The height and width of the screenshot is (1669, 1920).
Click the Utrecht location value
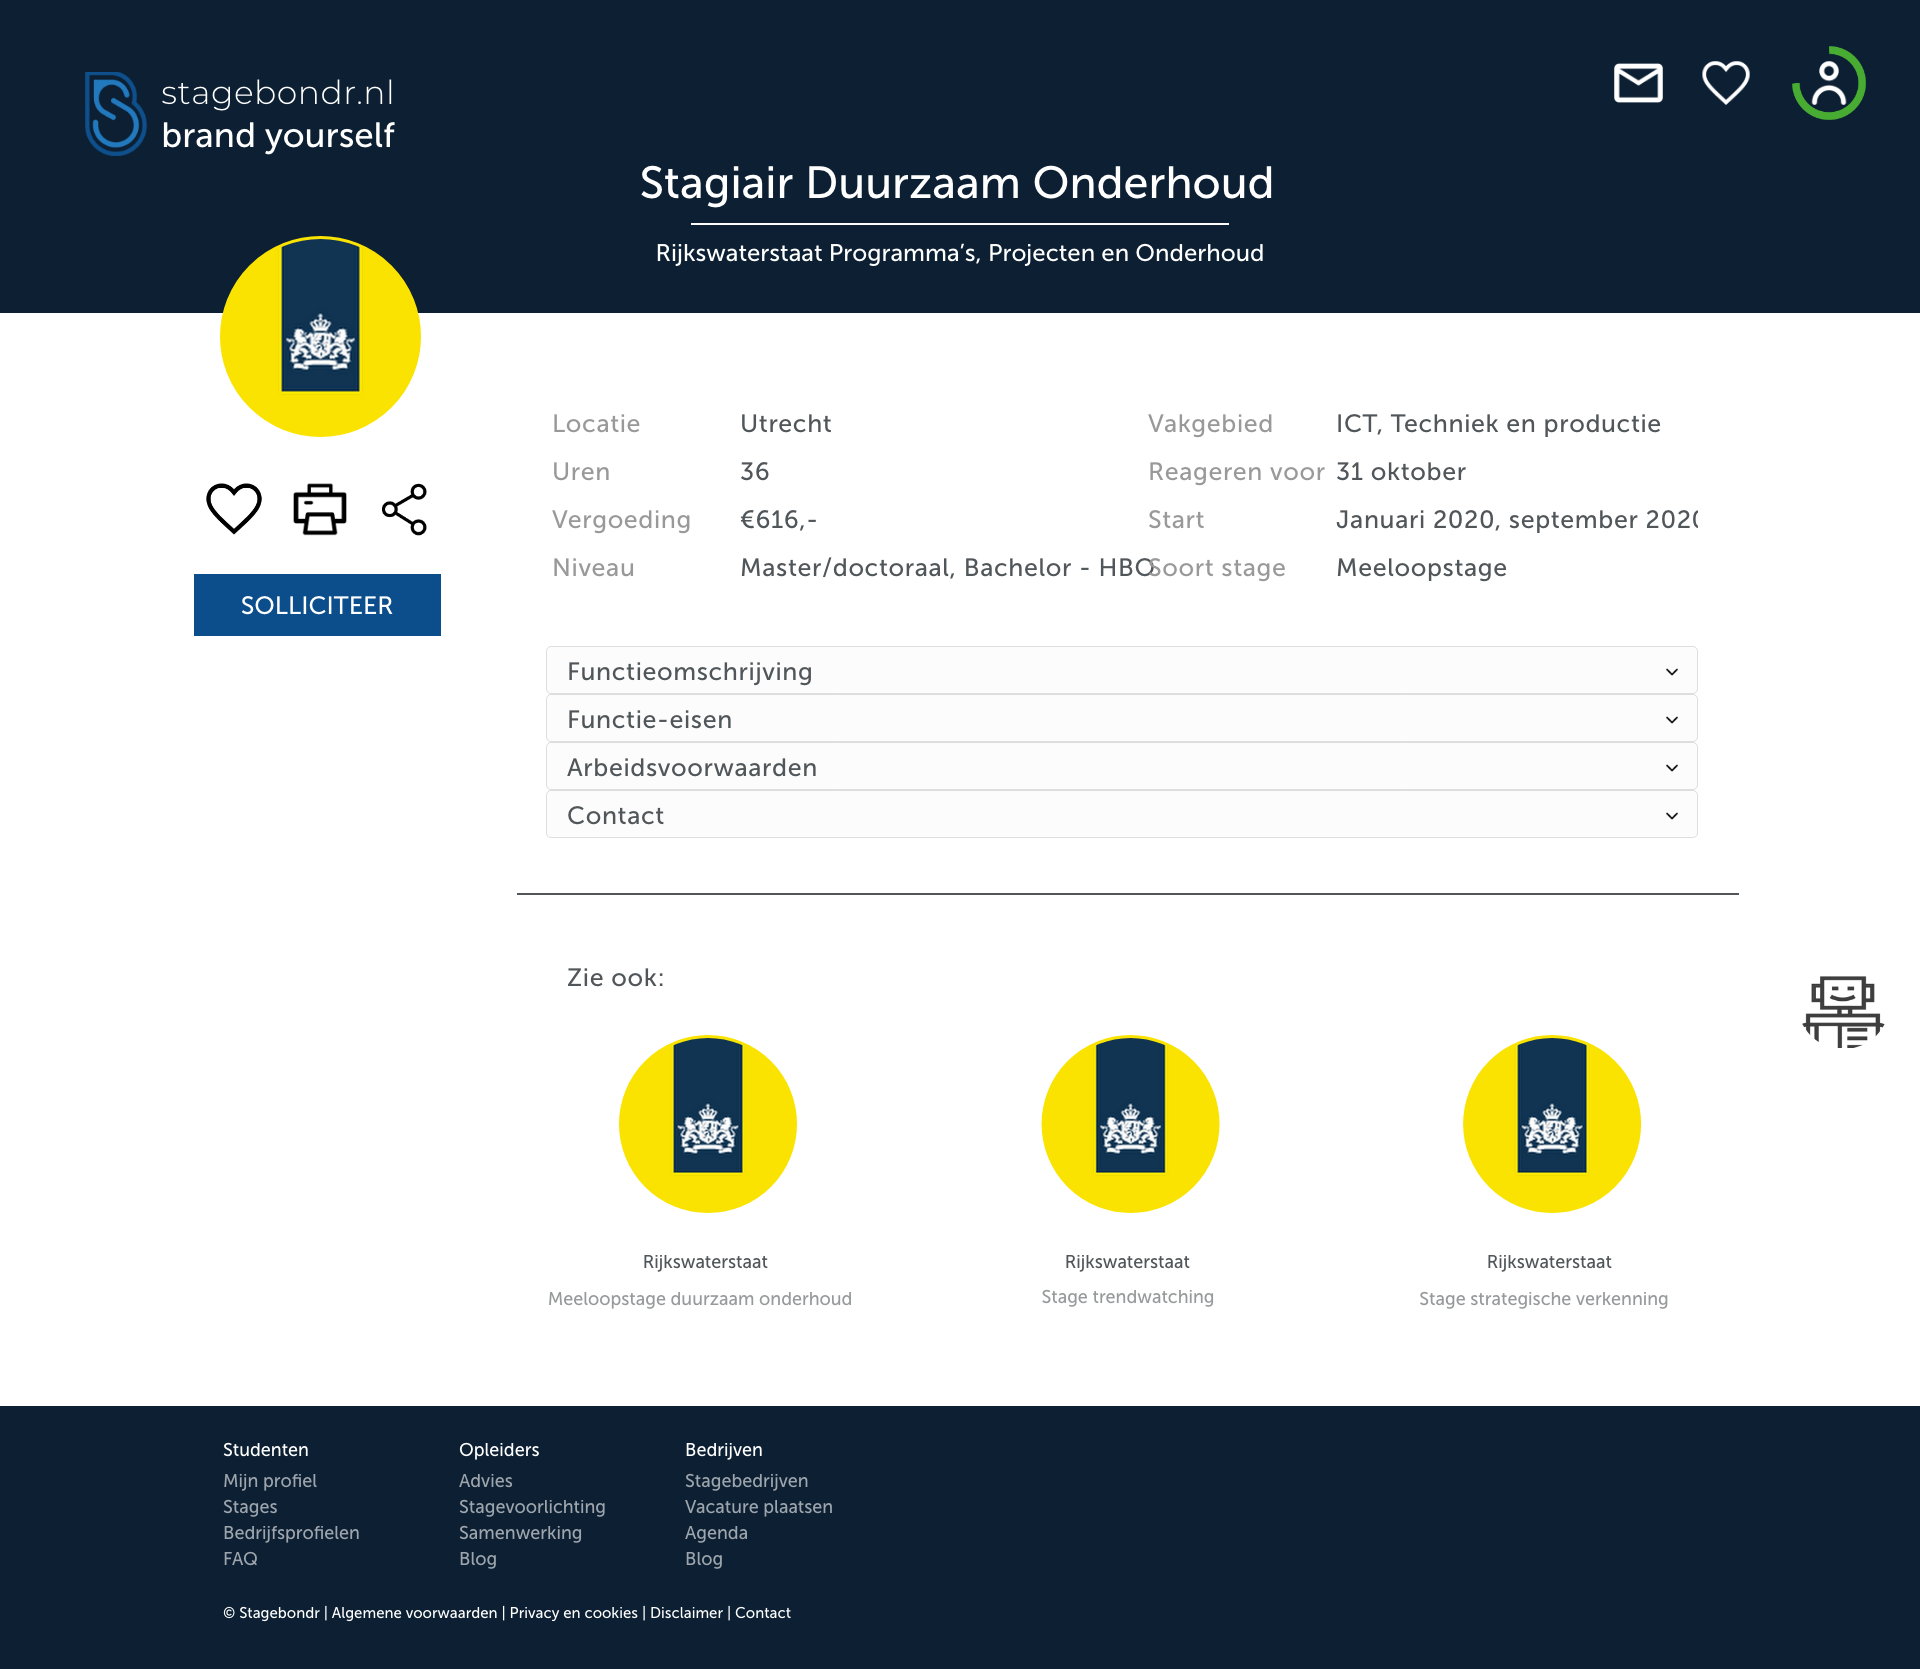pyautogui.click(x=786, y=423)
